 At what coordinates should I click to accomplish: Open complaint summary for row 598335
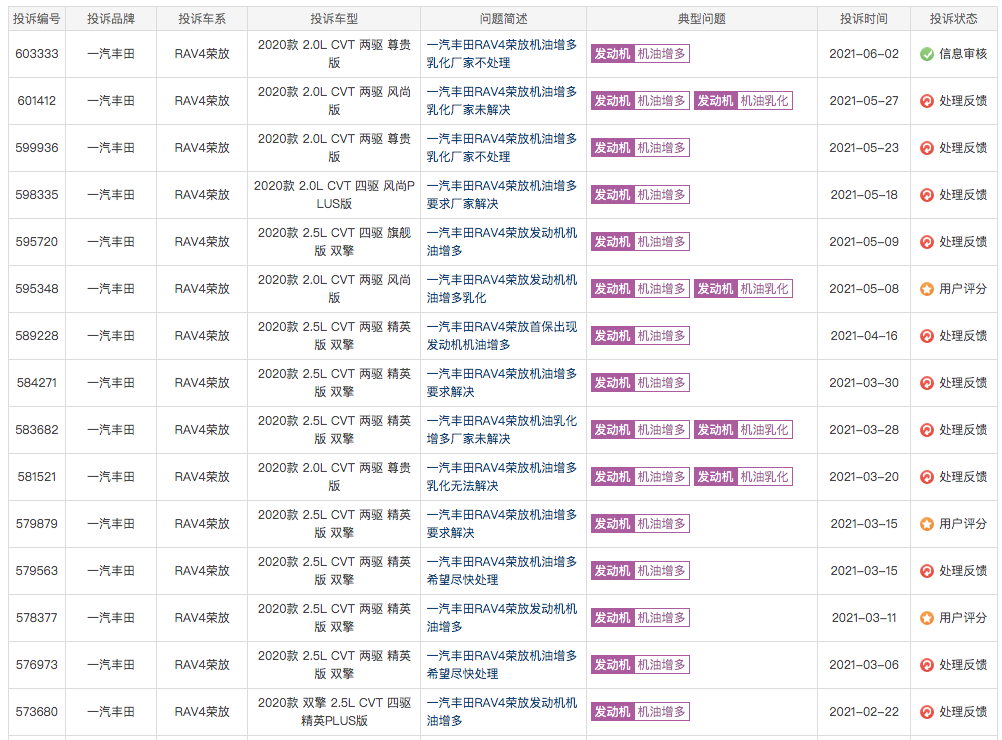coord(502,195)
